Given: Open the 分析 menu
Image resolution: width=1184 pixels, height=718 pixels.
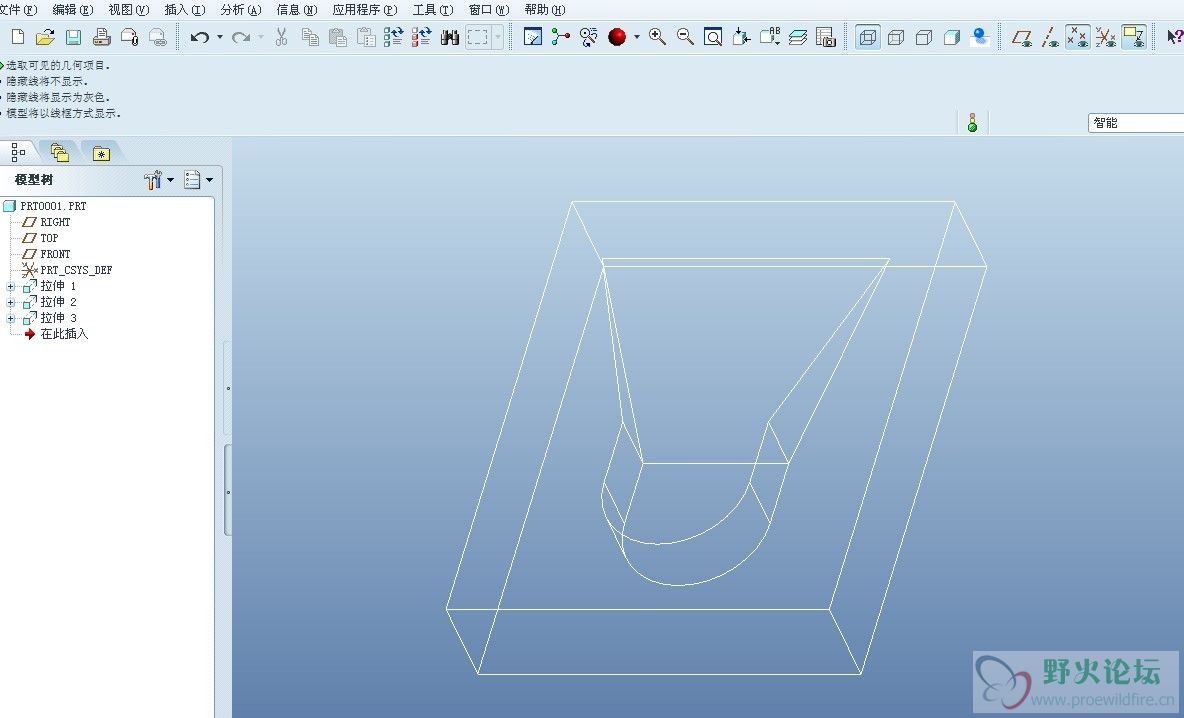Looking at the screenshot, I should 241,10.
